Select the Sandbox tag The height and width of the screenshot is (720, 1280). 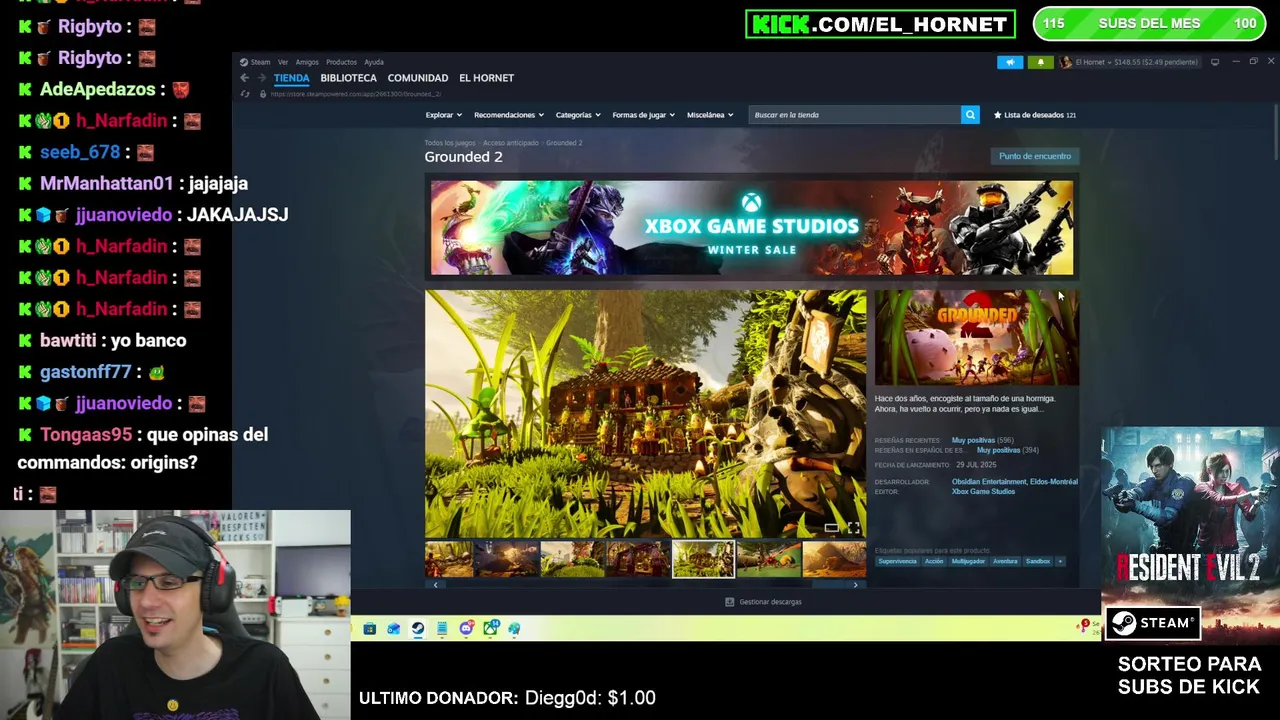click(x=1038, y=561)
